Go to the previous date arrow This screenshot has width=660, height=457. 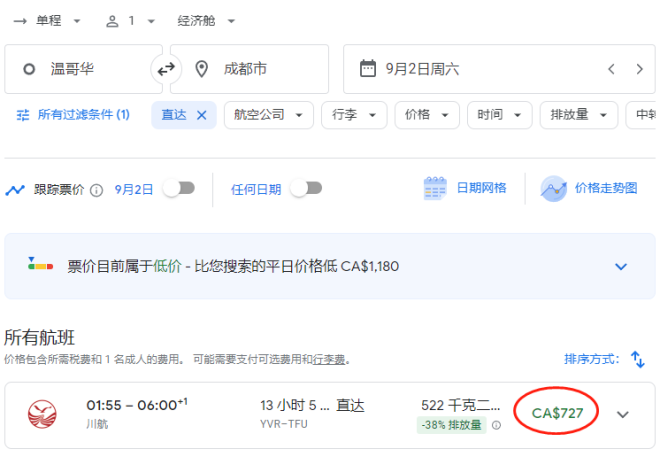611,69
